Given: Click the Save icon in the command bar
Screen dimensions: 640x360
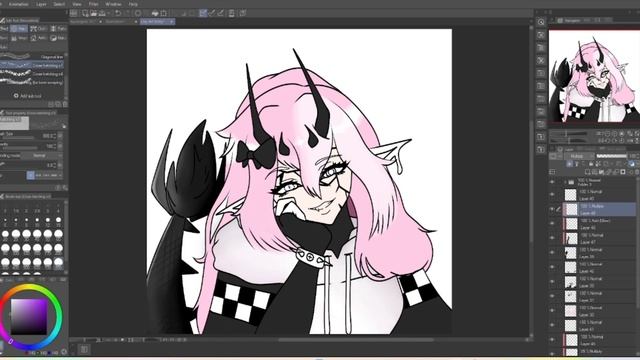Looking at the screenshot, I should click(x=102, y=13).
